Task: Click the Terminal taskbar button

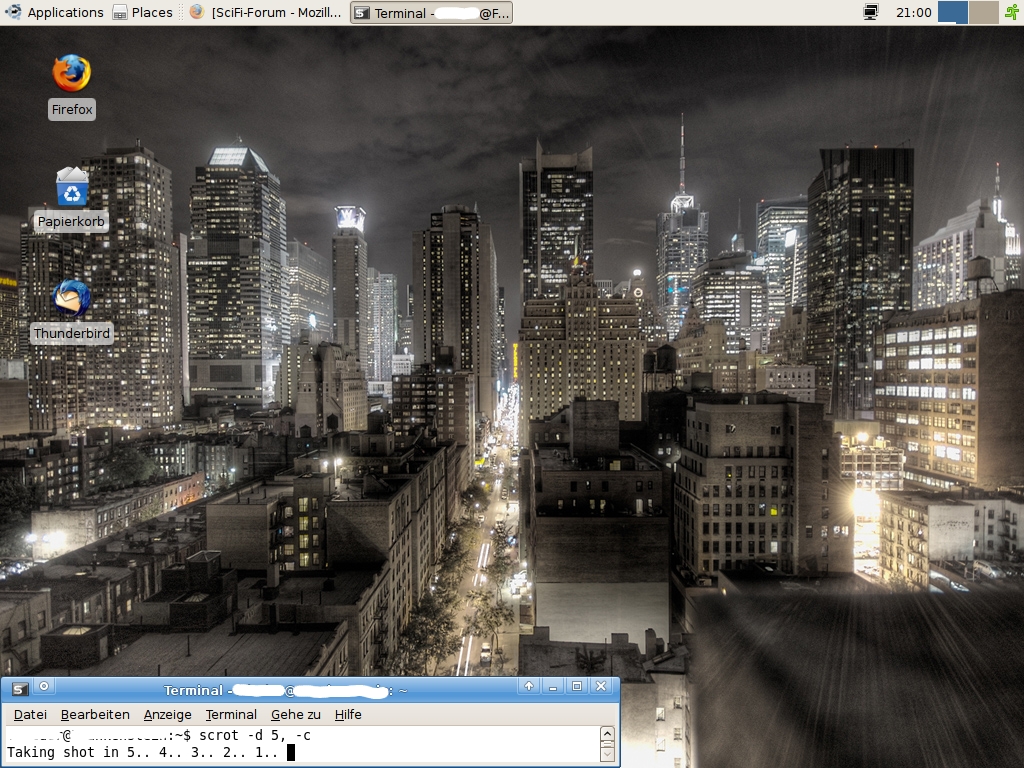Action: click(432, 12)
